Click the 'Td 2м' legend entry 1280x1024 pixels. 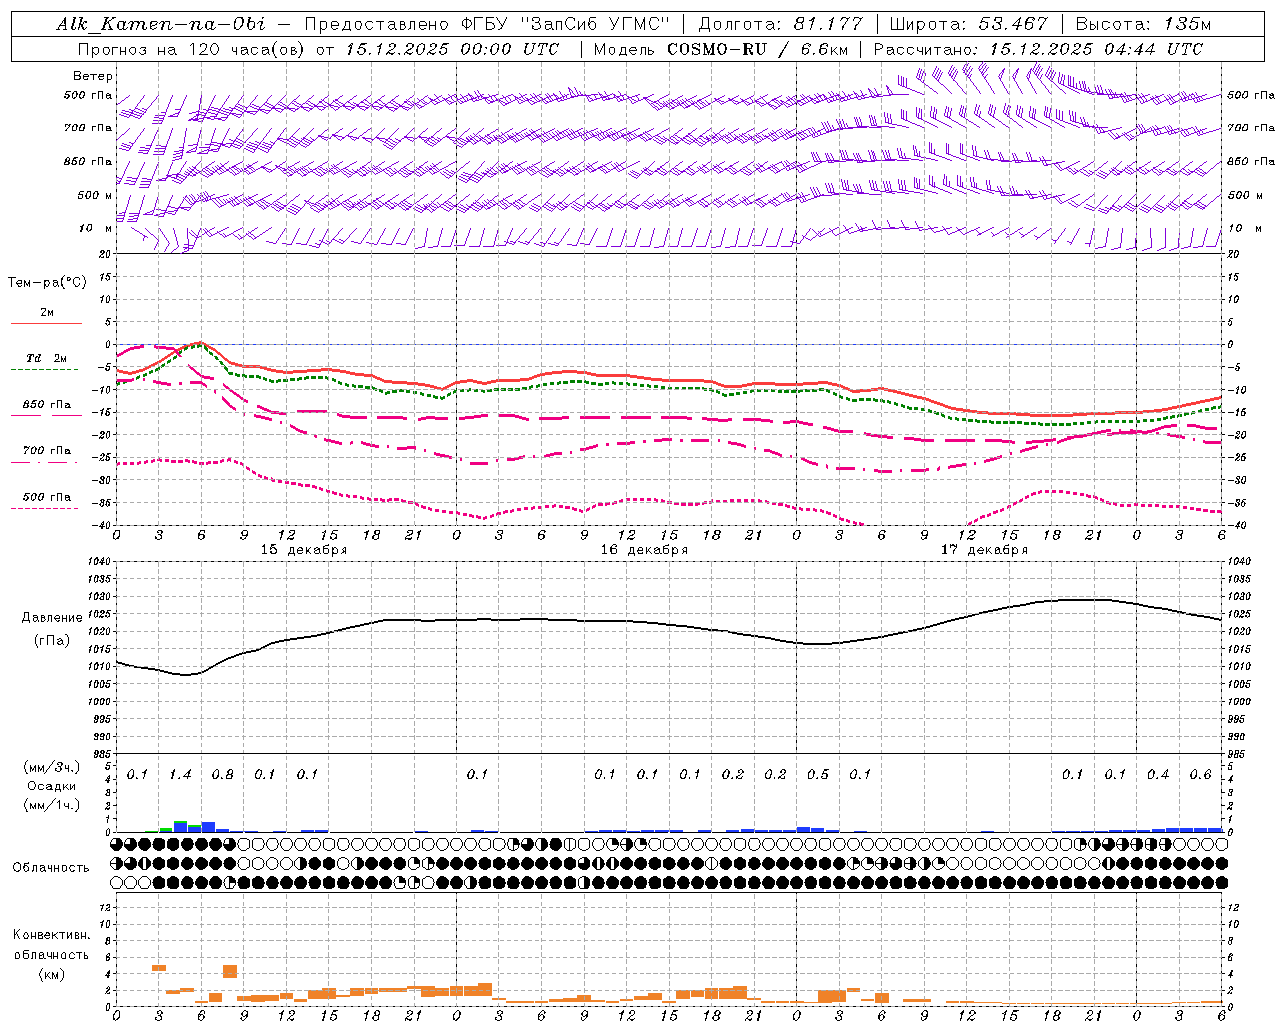coord(46,358)
